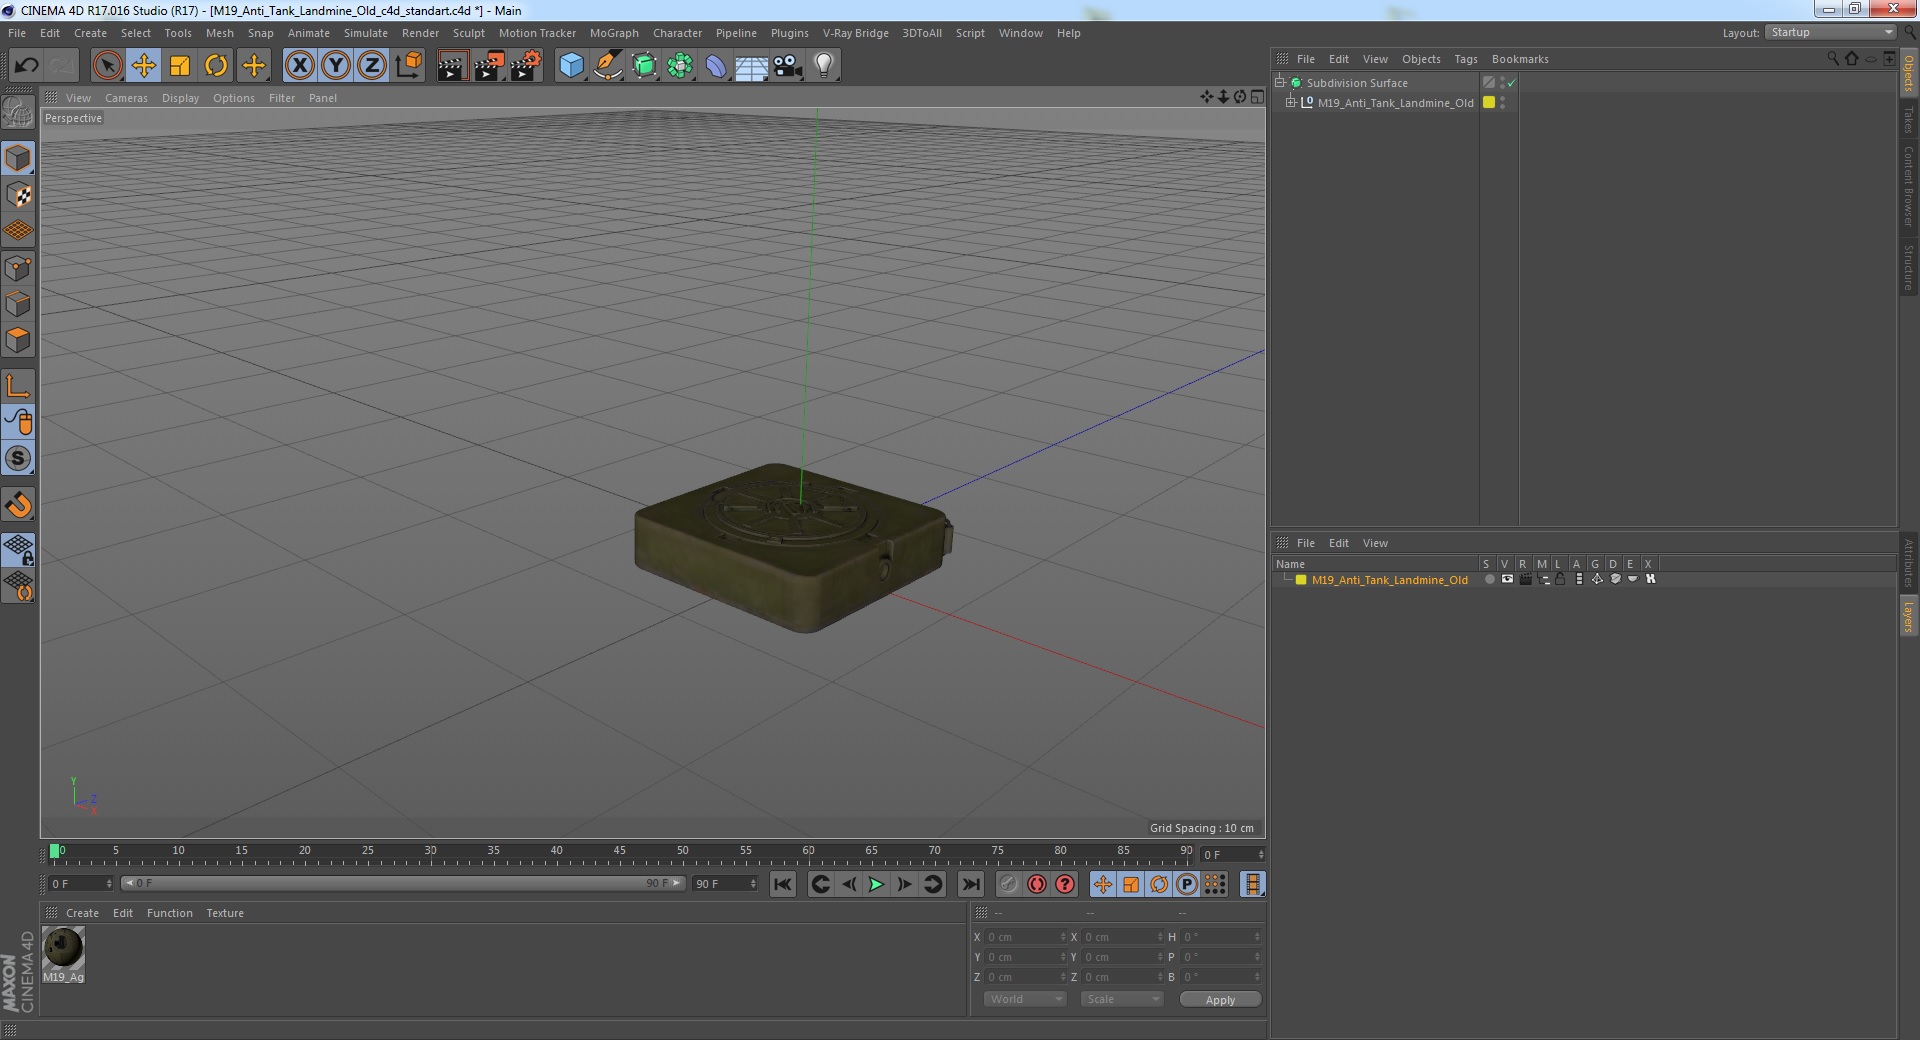
Task: Click Render to Picture Viewer icon
Action: 489,66
